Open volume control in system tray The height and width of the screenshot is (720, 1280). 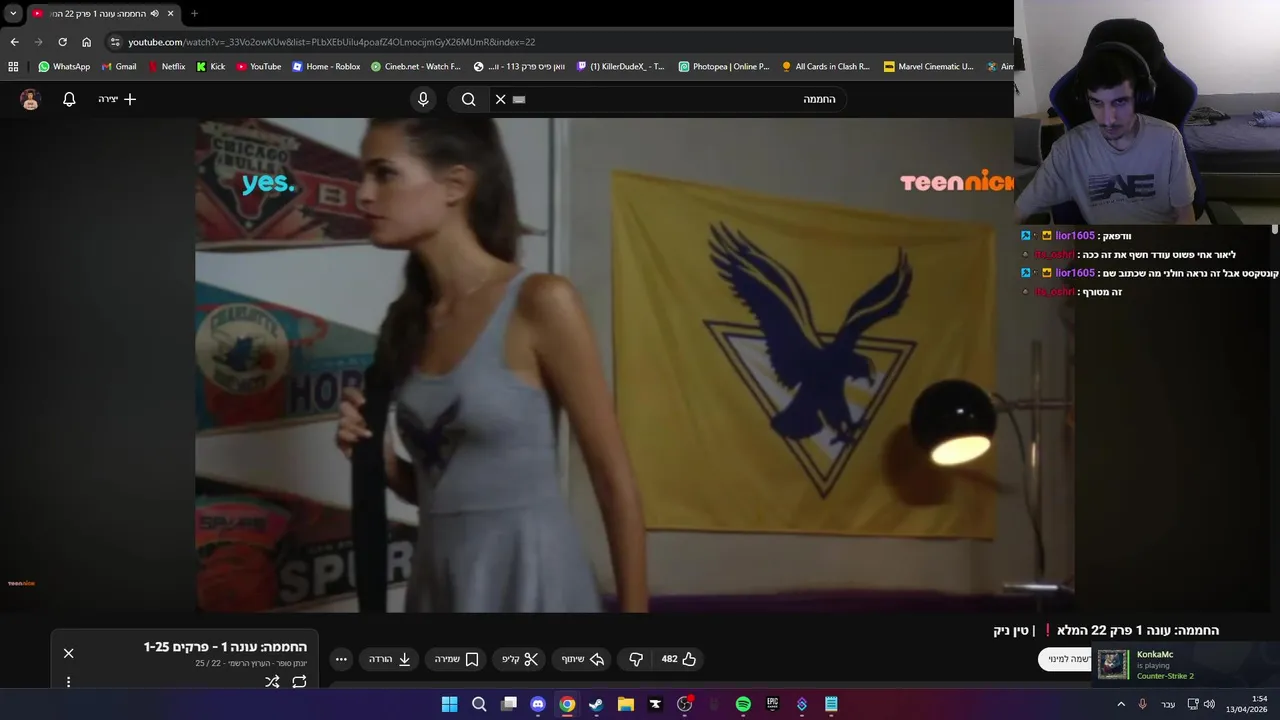1208,704
